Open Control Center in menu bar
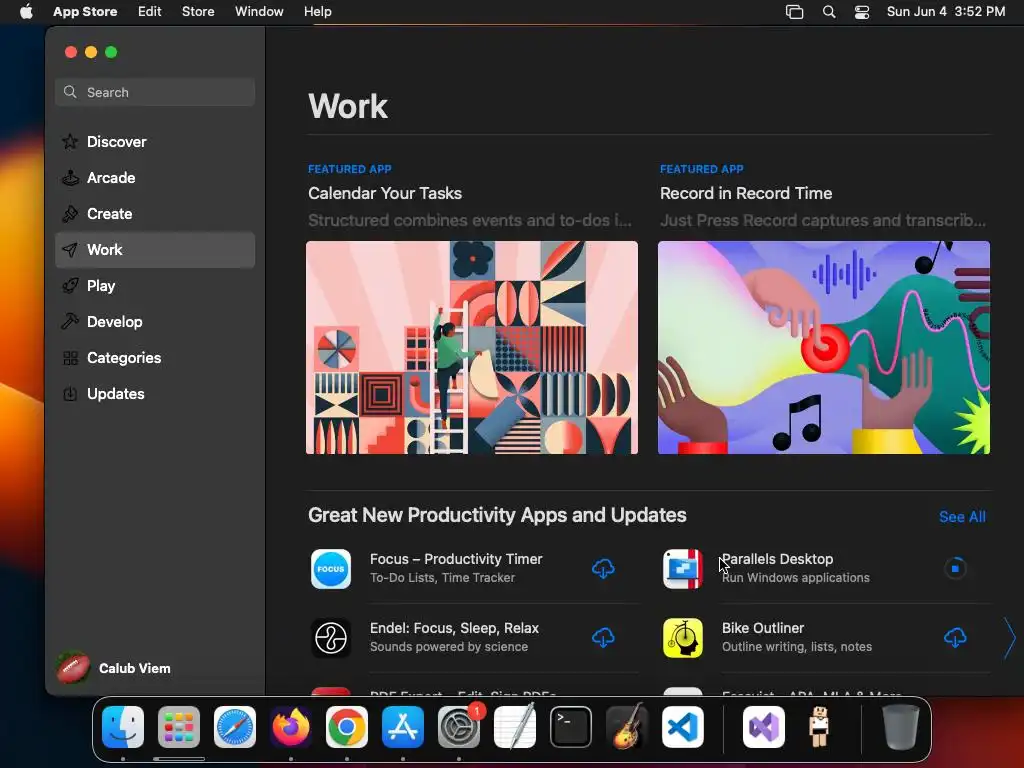The width and height of the screenshot is (1024, 768). (862, 12)
